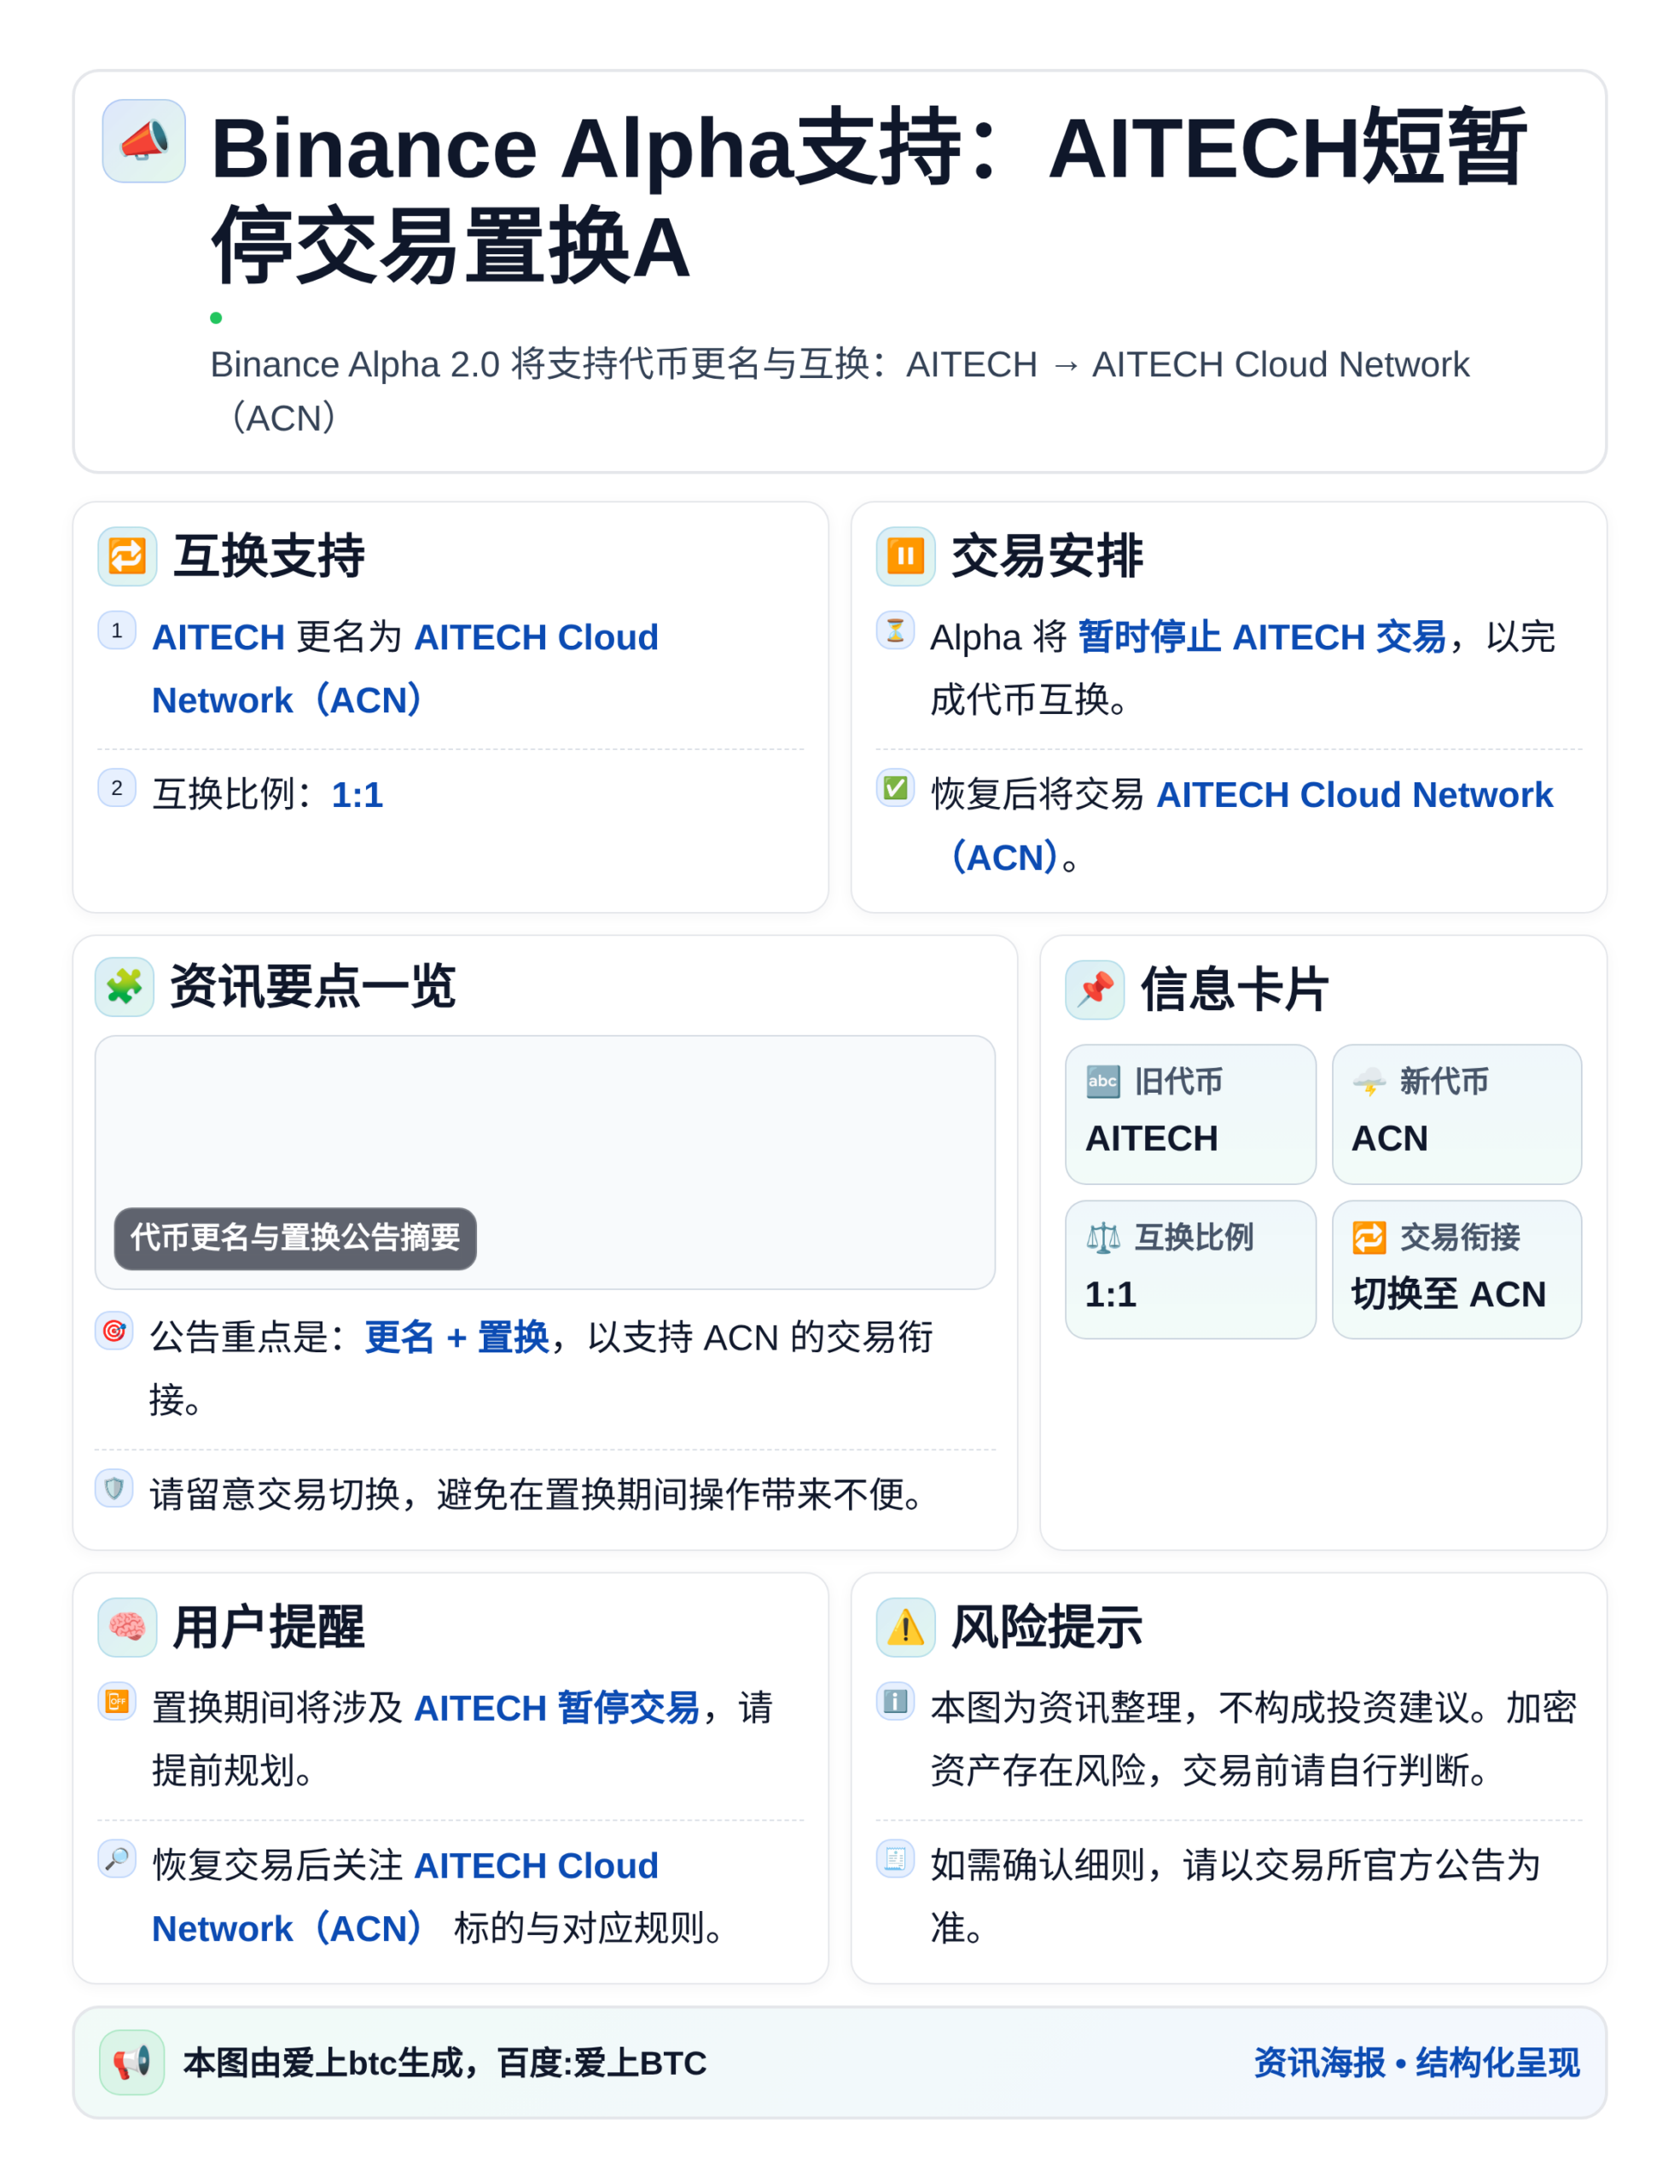This screenshot has width=1680, height=2184.
Task: Click the blue AITECH 暂停交易 text
Action: click(556, 1708)
